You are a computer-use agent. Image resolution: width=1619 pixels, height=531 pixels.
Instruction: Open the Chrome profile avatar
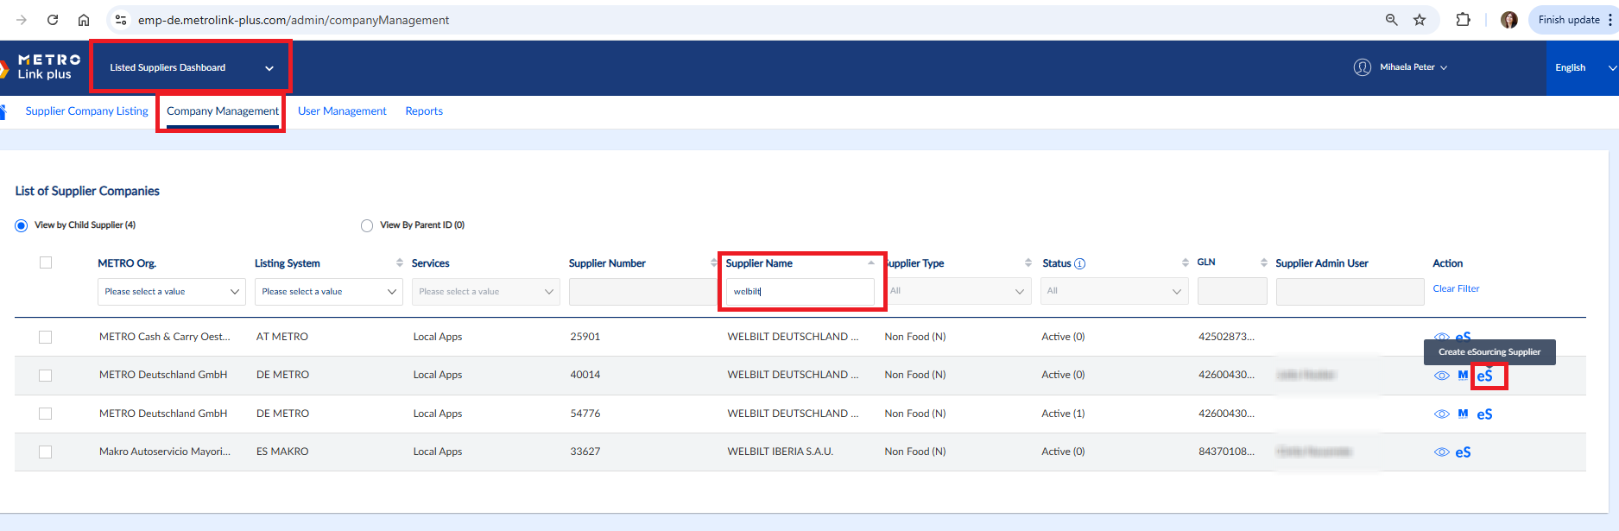click(1509, 20)
